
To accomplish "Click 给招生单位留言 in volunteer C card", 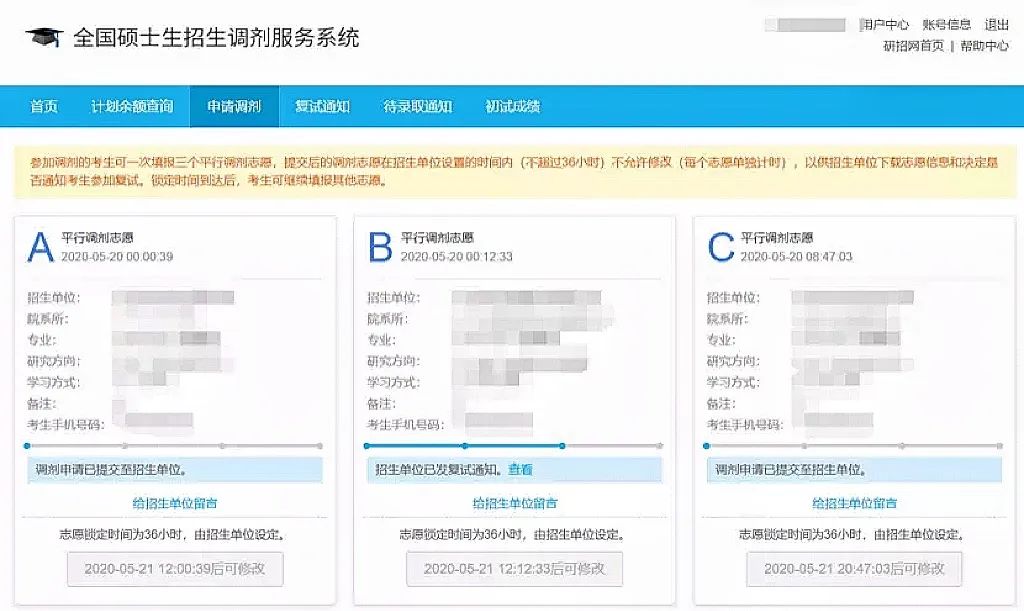I will (854, 503).
